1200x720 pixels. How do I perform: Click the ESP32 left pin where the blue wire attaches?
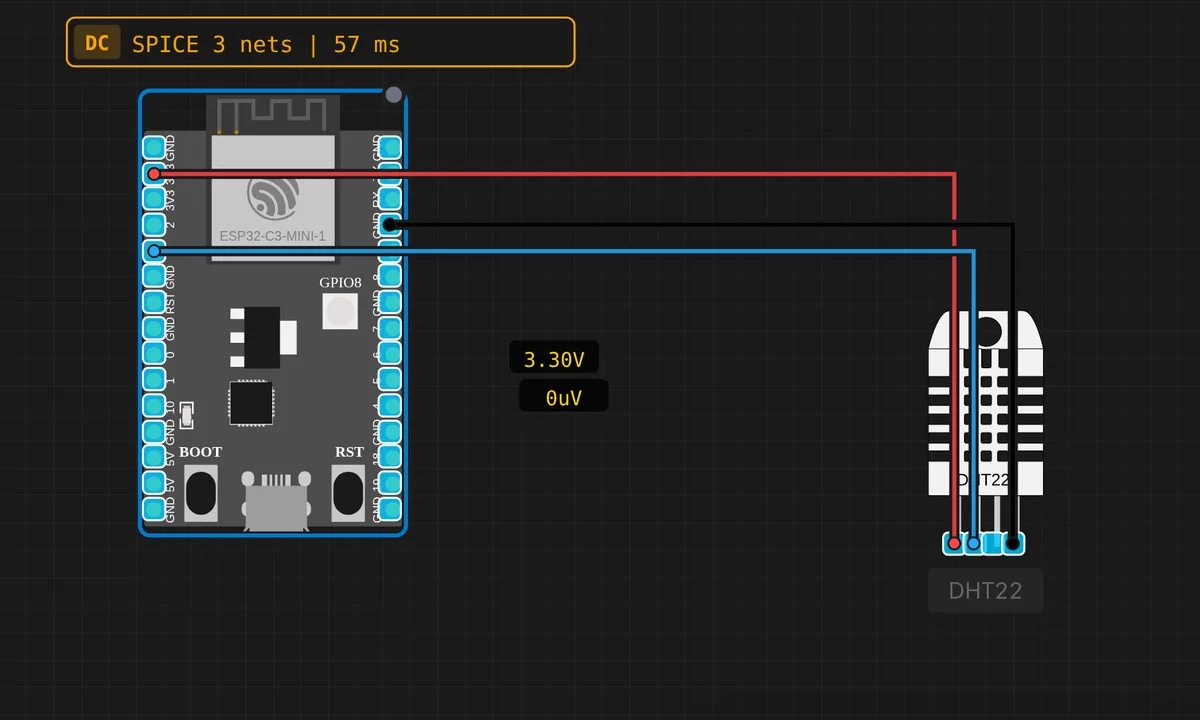click(153, 251)
